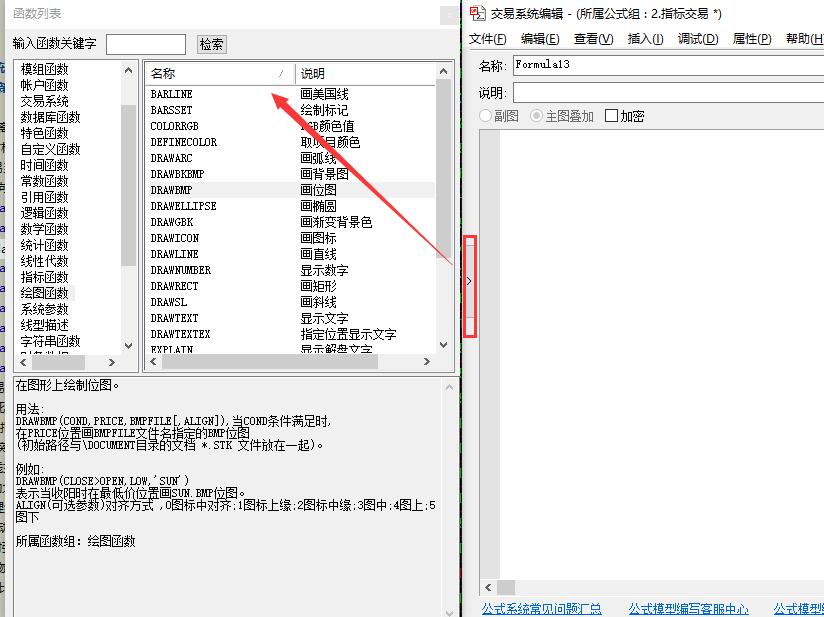The image size is (824, 617).
Task: Click the trading system editor title icon
Action: tap(477, 13)
